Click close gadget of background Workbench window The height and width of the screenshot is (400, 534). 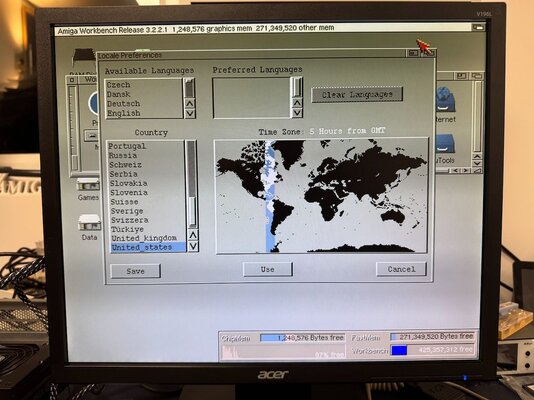pos(72,80)
